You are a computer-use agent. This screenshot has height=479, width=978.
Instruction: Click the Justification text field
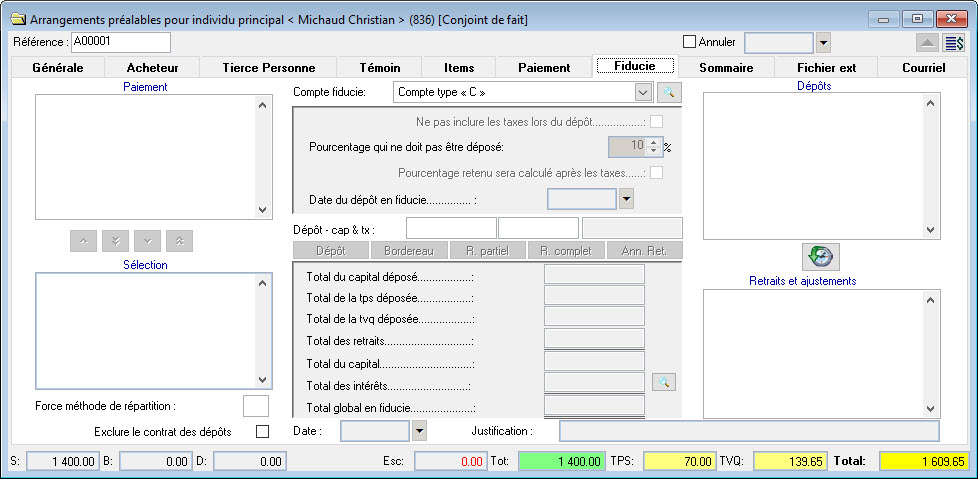(748, 431)
